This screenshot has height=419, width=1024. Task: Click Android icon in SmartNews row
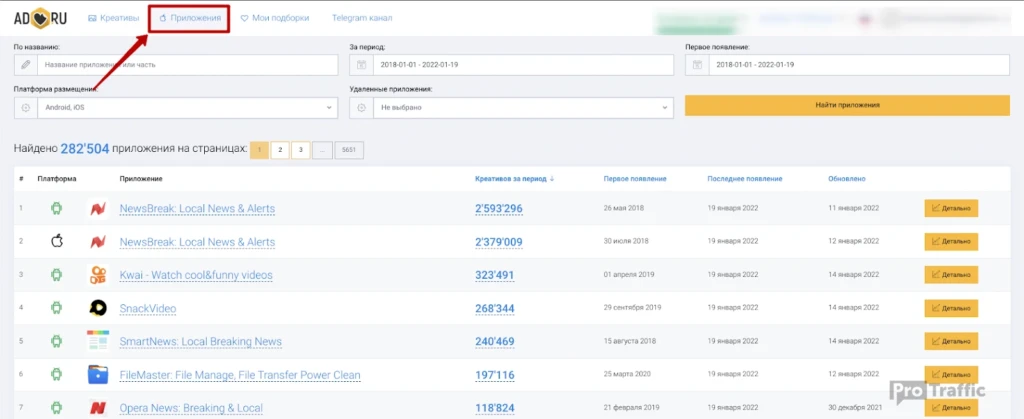57,341
